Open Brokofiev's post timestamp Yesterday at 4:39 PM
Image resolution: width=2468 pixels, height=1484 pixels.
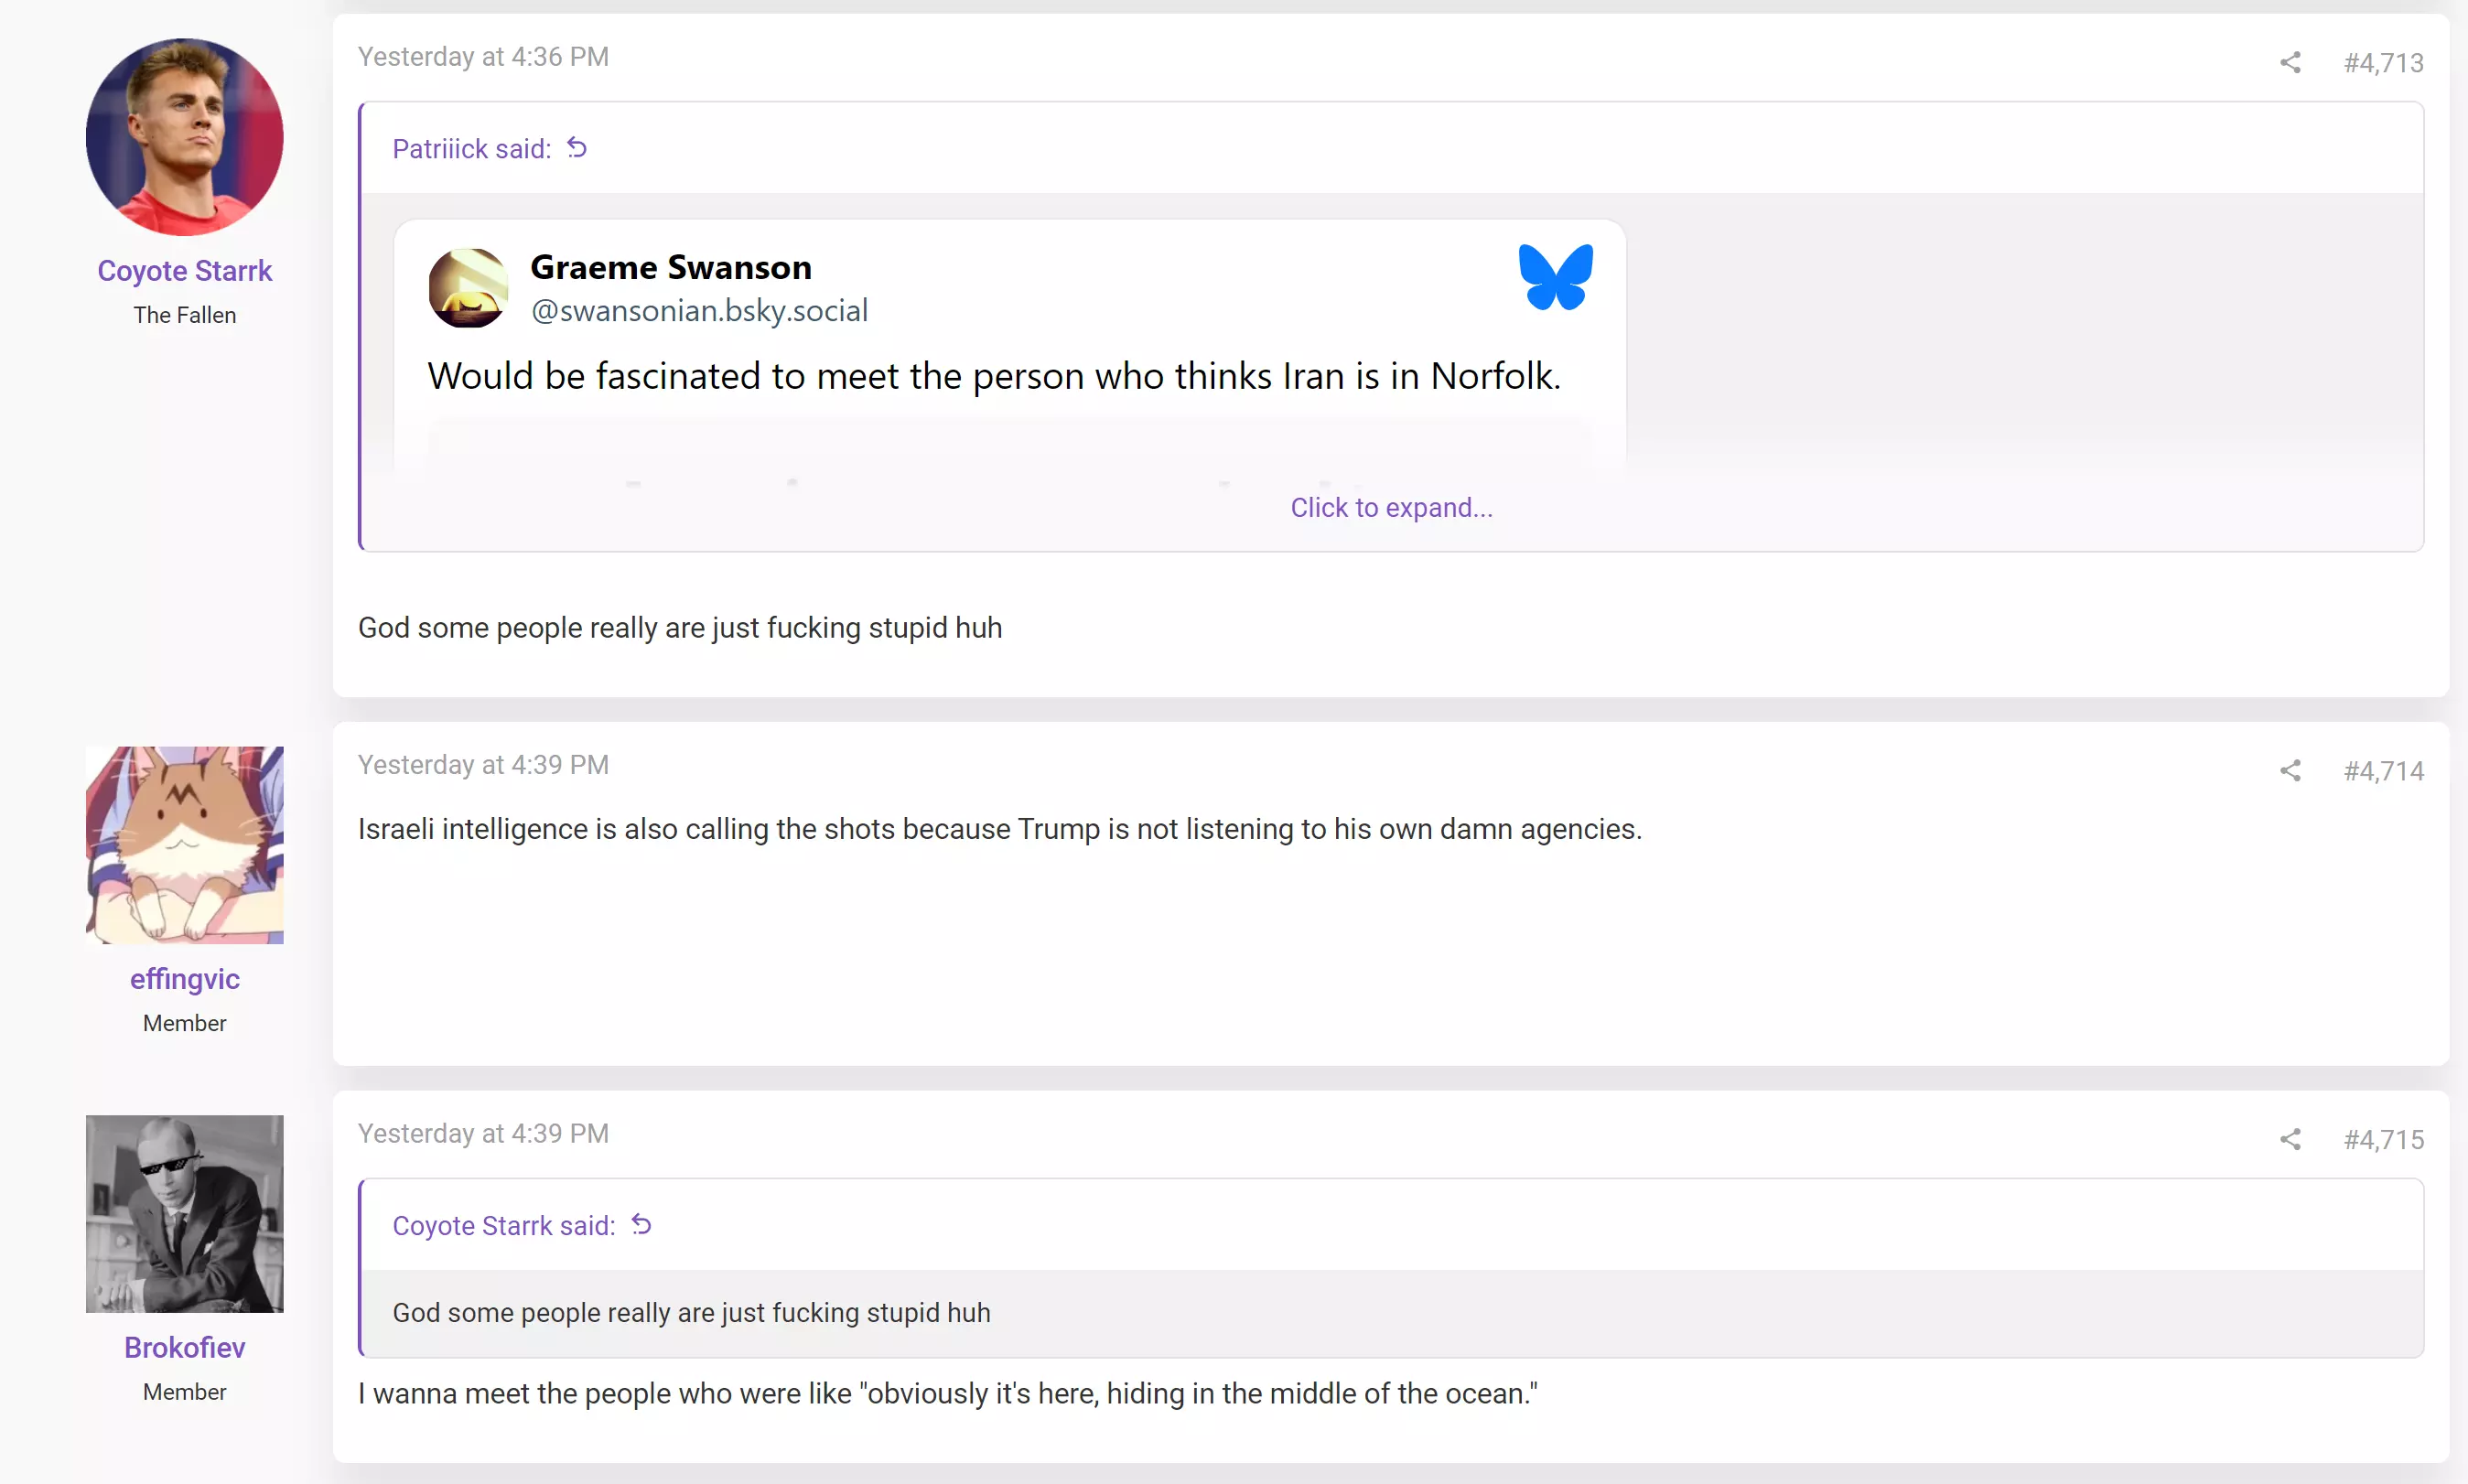(x=483, y=1134)
